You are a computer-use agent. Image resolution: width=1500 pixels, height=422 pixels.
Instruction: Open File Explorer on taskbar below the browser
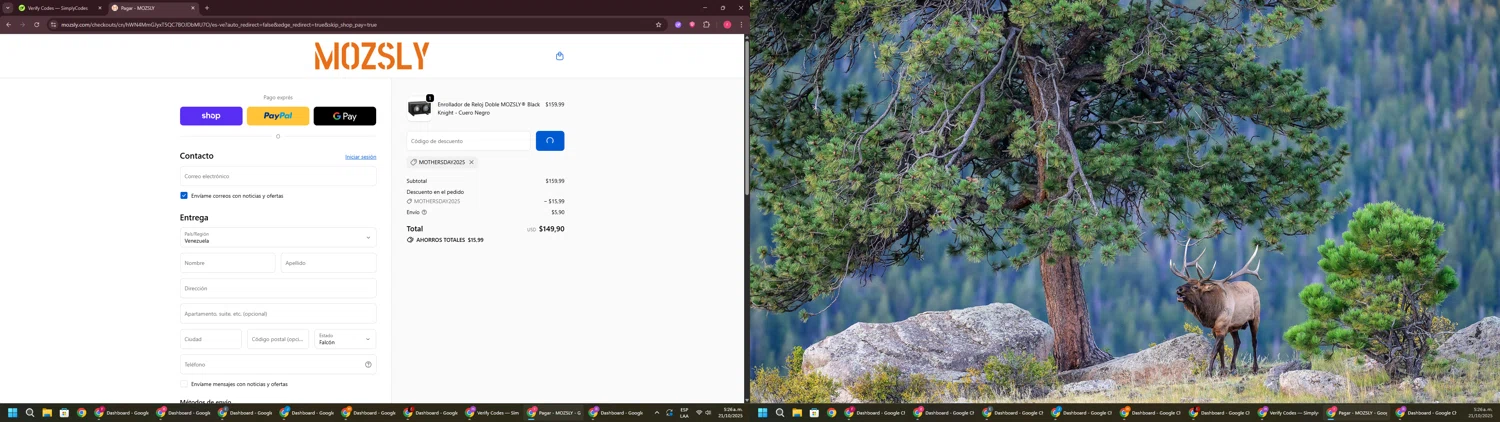point(47,412)
